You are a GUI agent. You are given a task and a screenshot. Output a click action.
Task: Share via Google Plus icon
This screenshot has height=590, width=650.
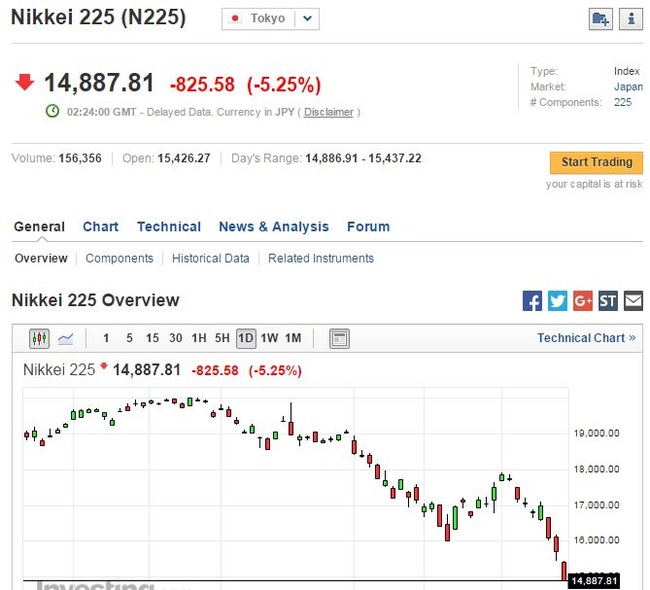(x=583, y=300)
